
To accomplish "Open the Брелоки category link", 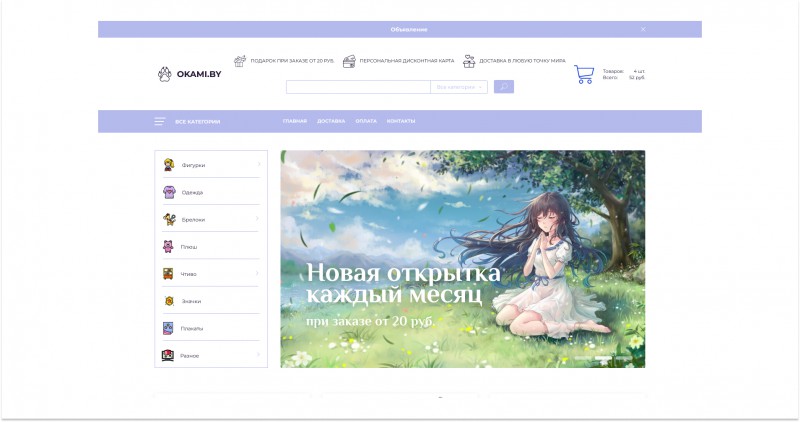I will (x=193, y=220).
